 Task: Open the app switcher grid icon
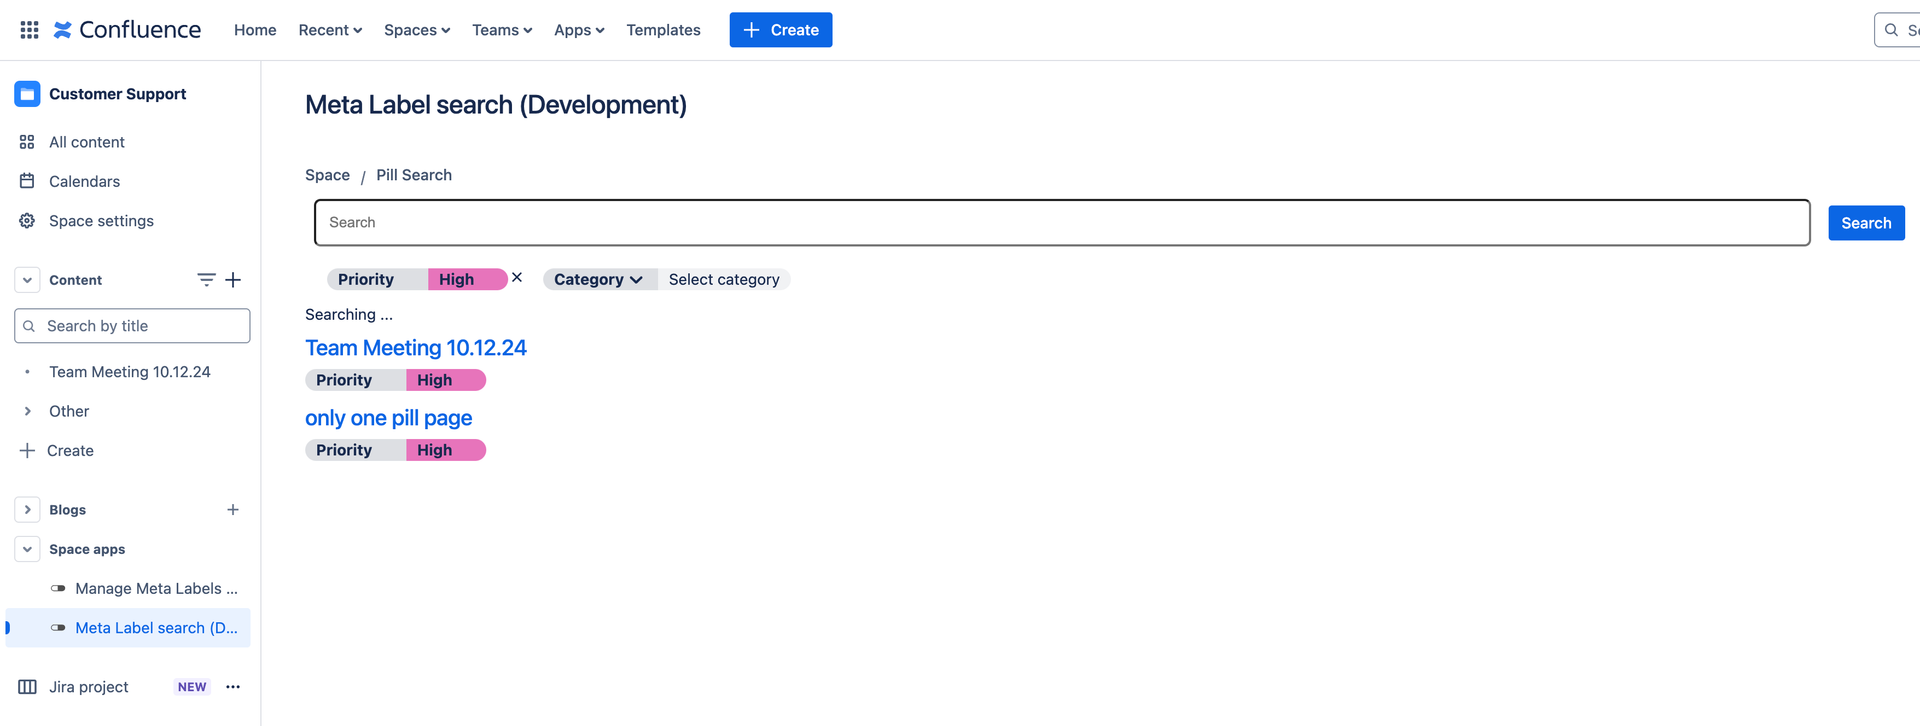[30, 30]
